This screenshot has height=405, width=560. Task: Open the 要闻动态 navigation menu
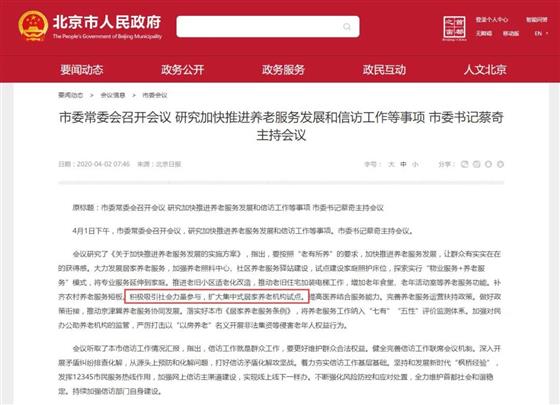tap(82, 69)
